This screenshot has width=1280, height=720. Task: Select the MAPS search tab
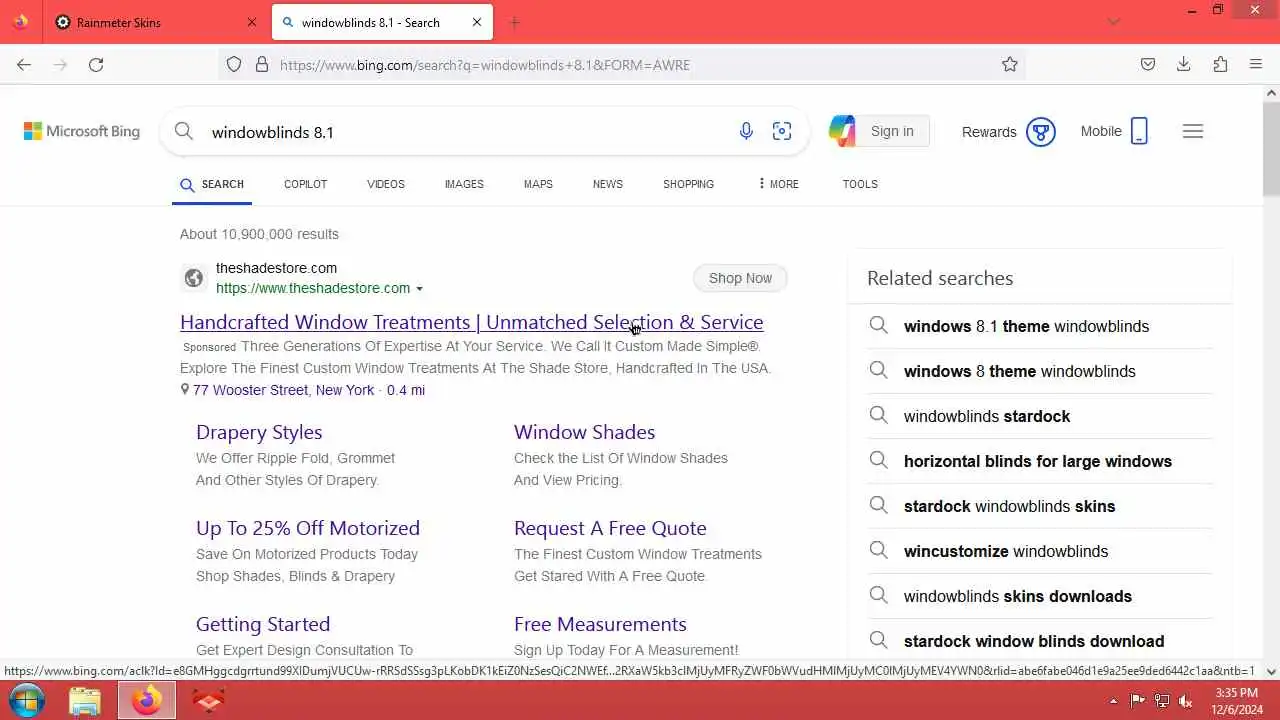[x=538, y=184]
